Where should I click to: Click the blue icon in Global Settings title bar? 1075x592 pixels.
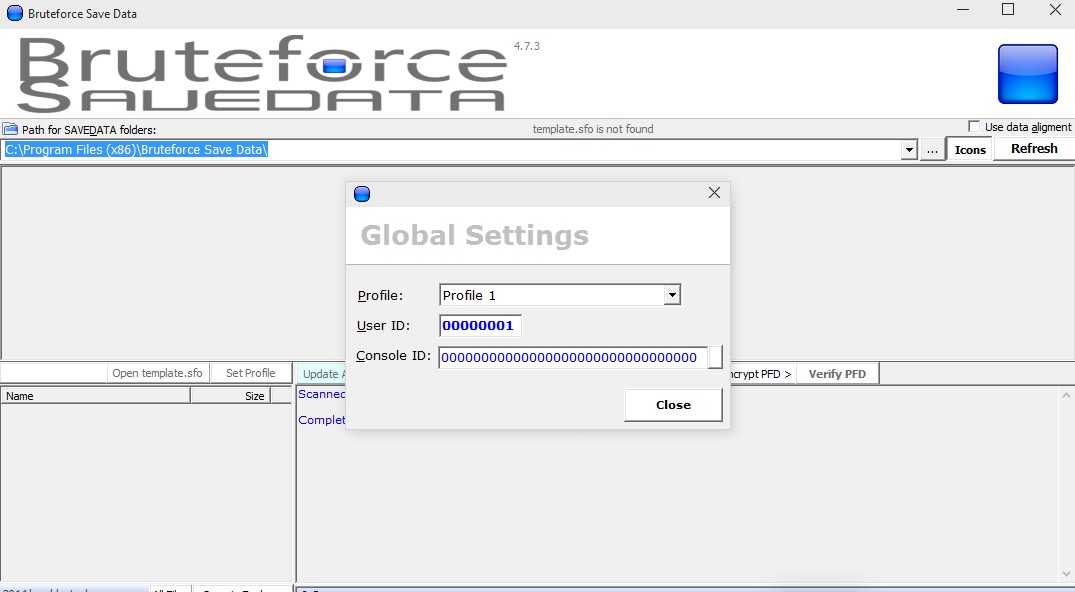362,194
